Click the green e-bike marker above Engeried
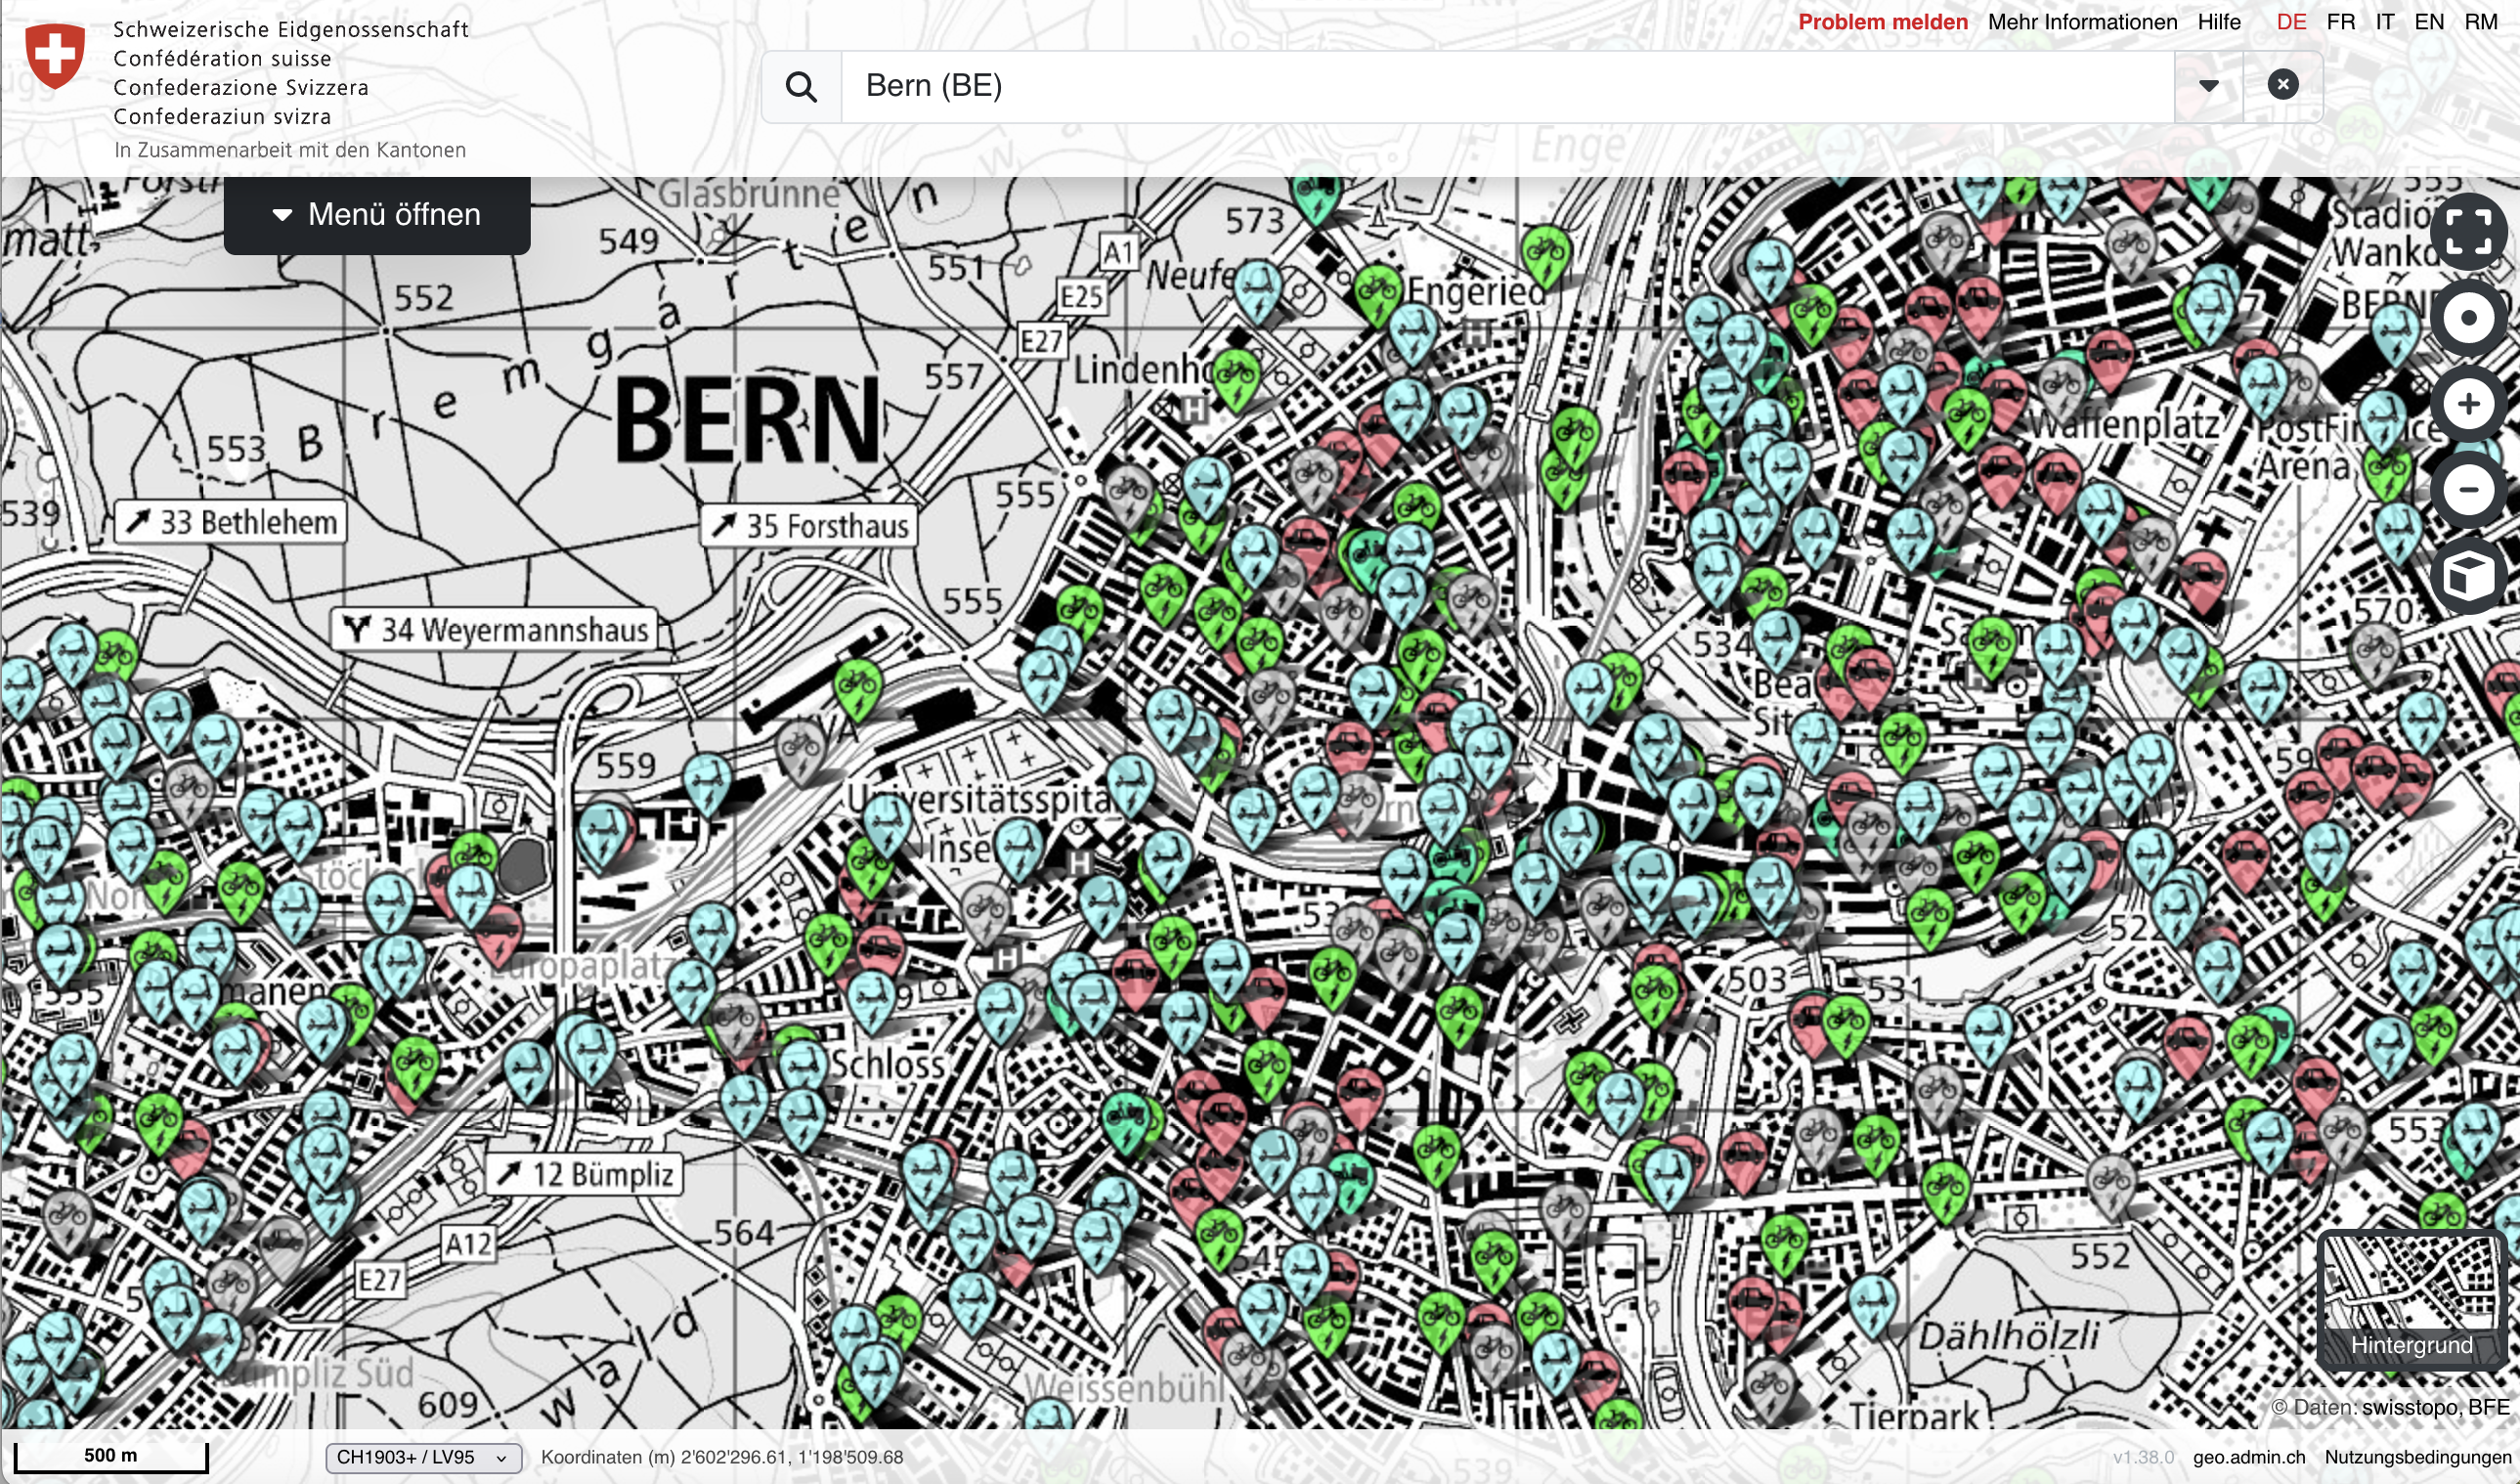This screenshot has width=2520, height=1484. tap(1546, 254)
